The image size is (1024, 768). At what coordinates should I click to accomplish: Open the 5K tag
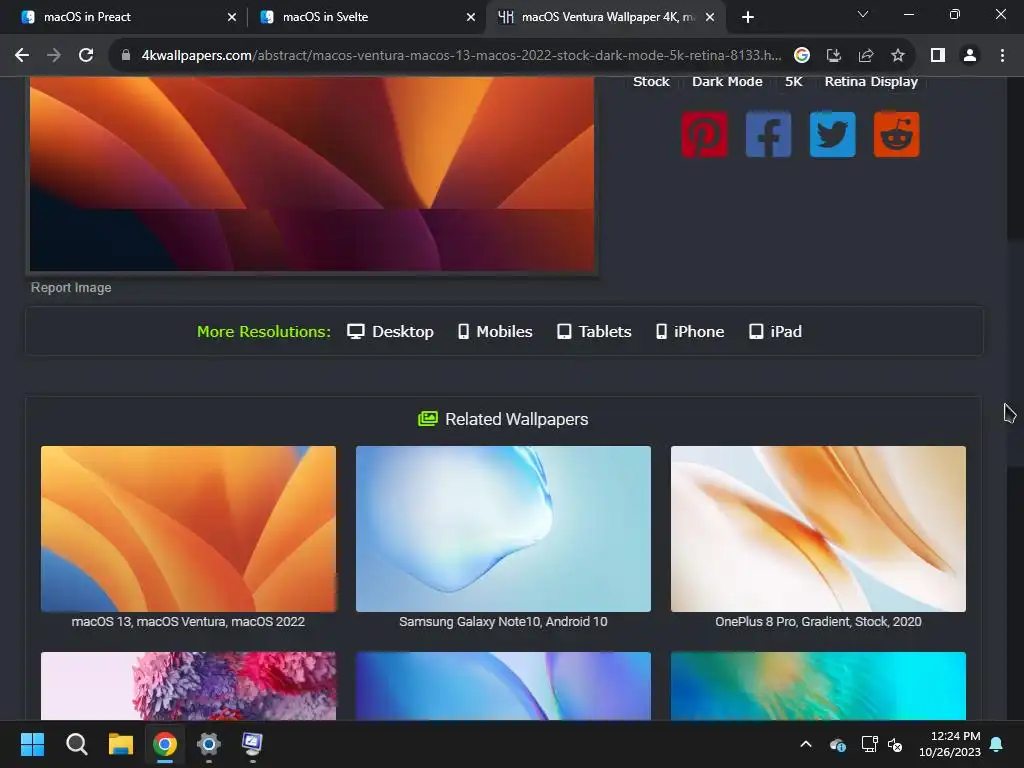tap(793, 82)
